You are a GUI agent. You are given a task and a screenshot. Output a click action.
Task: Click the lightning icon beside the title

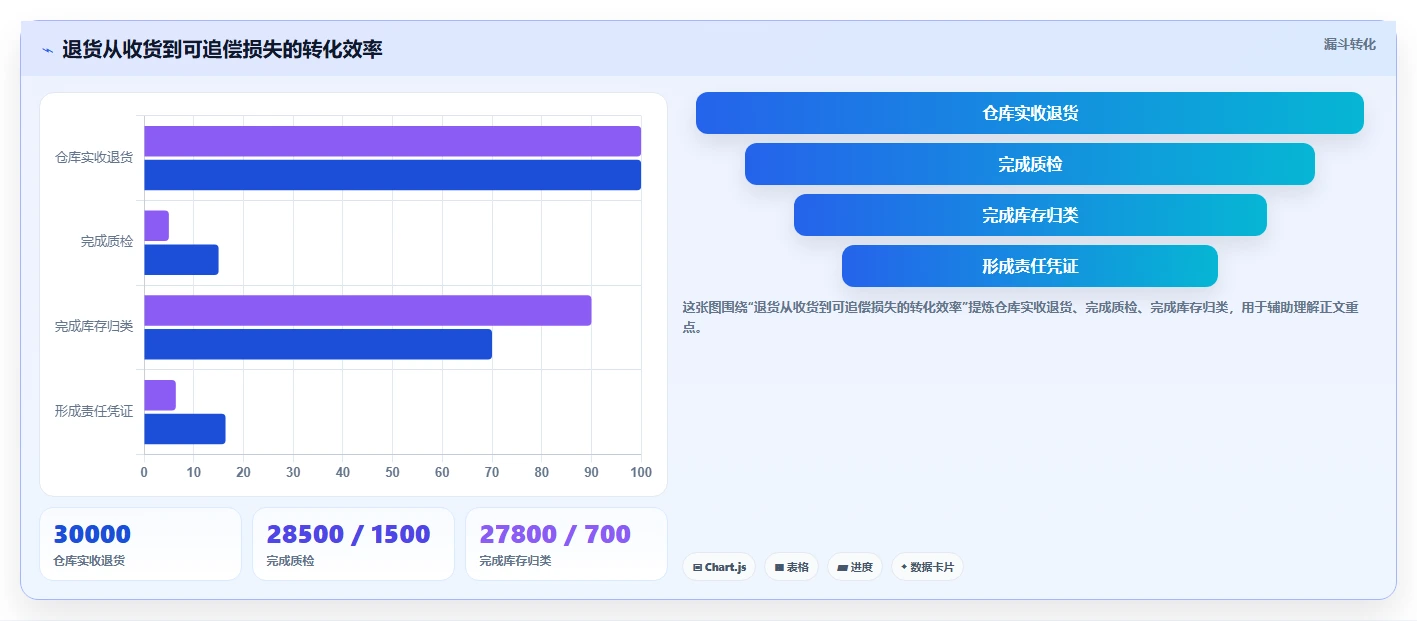[x=47, y=50]
